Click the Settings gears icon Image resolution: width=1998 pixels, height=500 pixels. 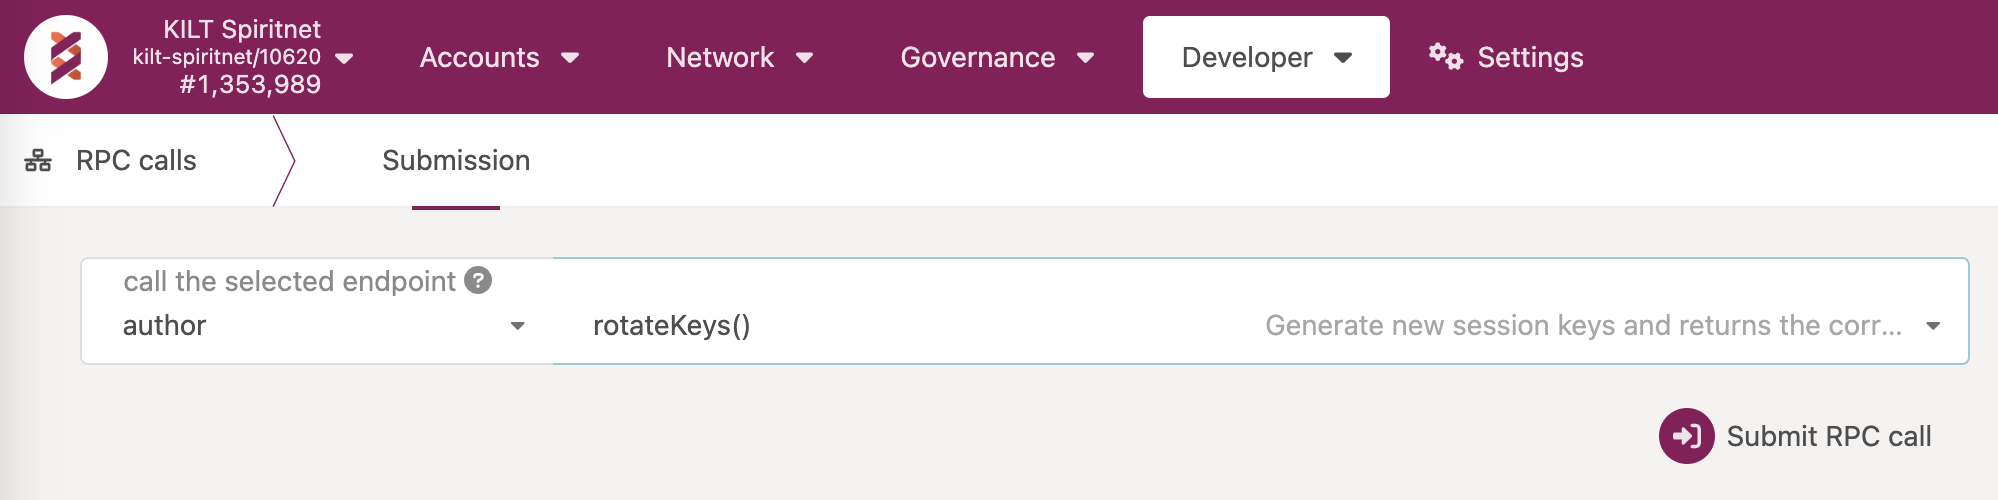coord(1445,56)
